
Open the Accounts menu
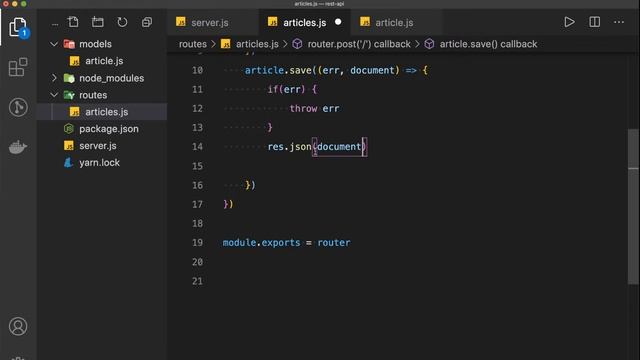pos(18,326)
